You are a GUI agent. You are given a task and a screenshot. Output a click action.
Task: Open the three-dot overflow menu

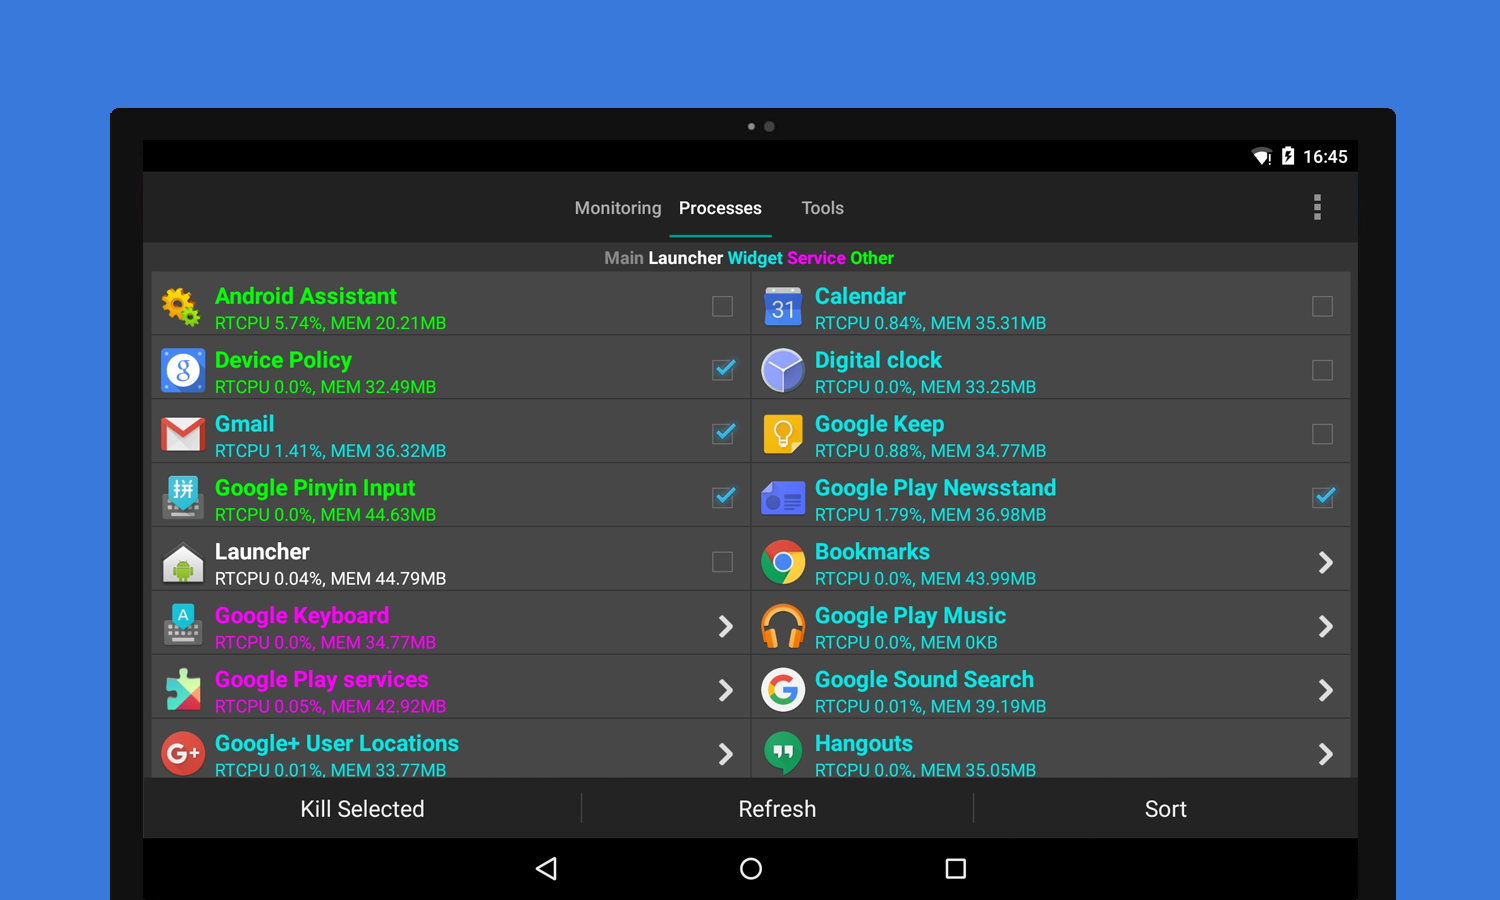tap(1317, 207)
